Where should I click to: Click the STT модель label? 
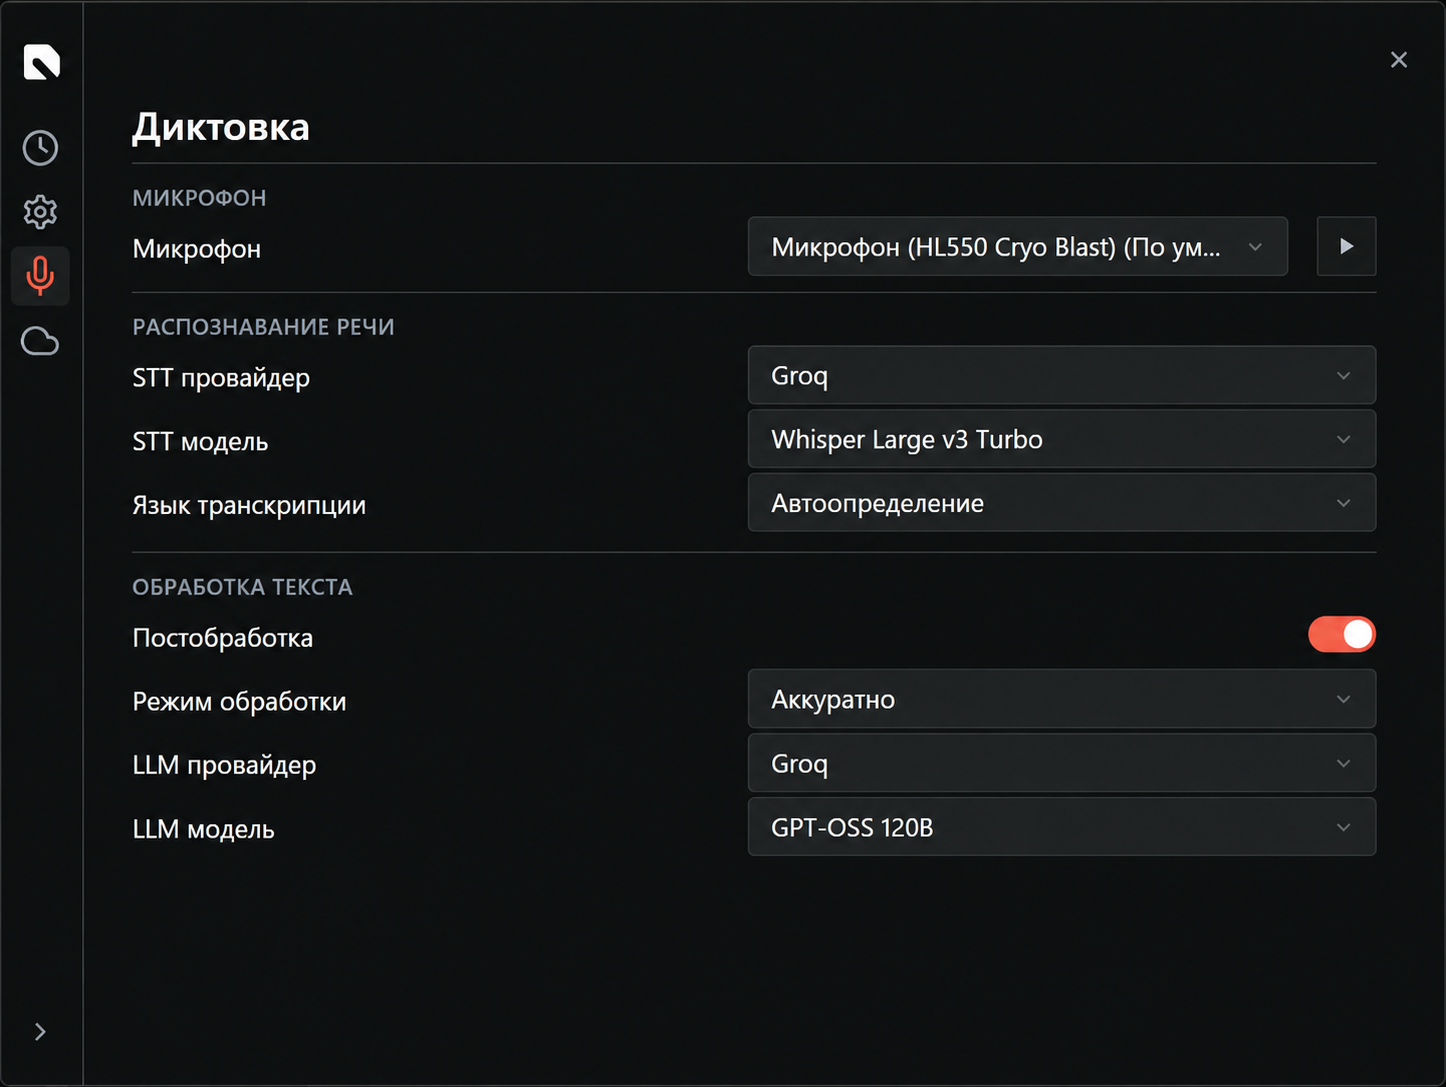200,442
